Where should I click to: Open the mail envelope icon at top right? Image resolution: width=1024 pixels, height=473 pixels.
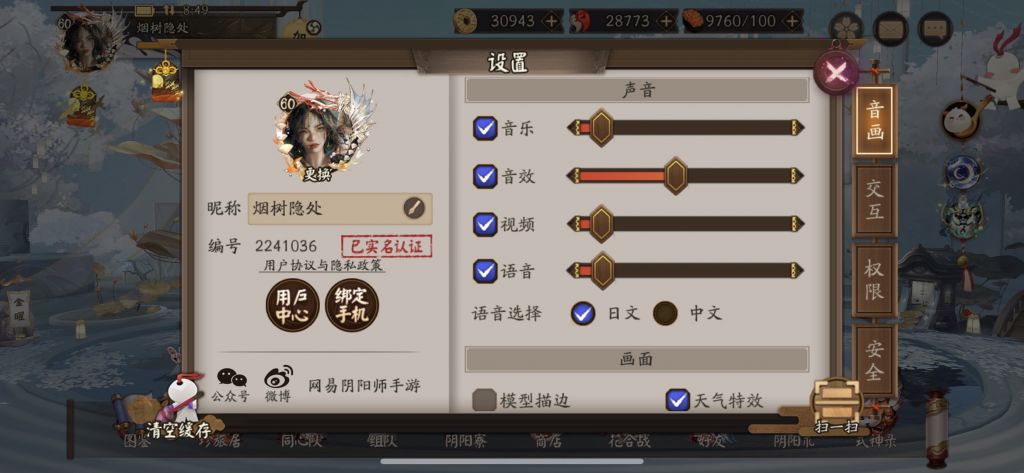[x=890, y=29]
